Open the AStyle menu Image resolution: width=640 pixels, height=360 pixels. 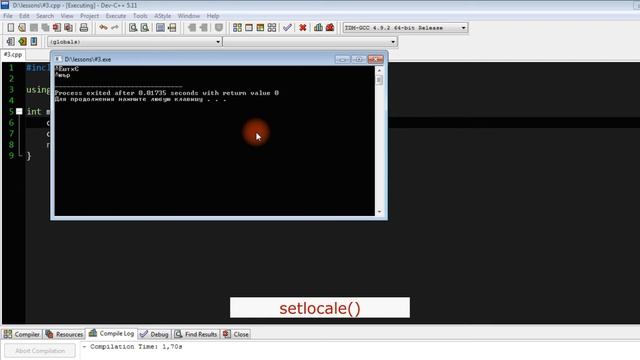point(162,16)
